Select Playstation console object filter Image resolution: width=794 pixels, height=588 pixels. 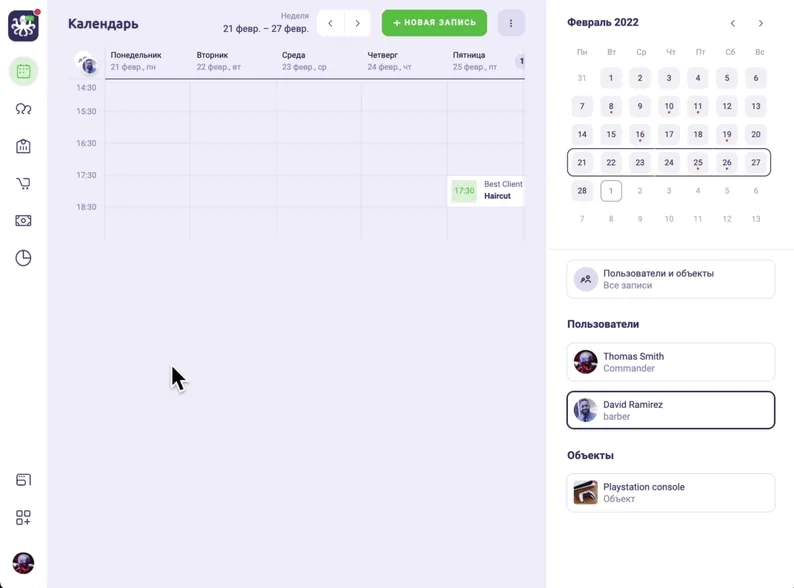pos(670,493)
